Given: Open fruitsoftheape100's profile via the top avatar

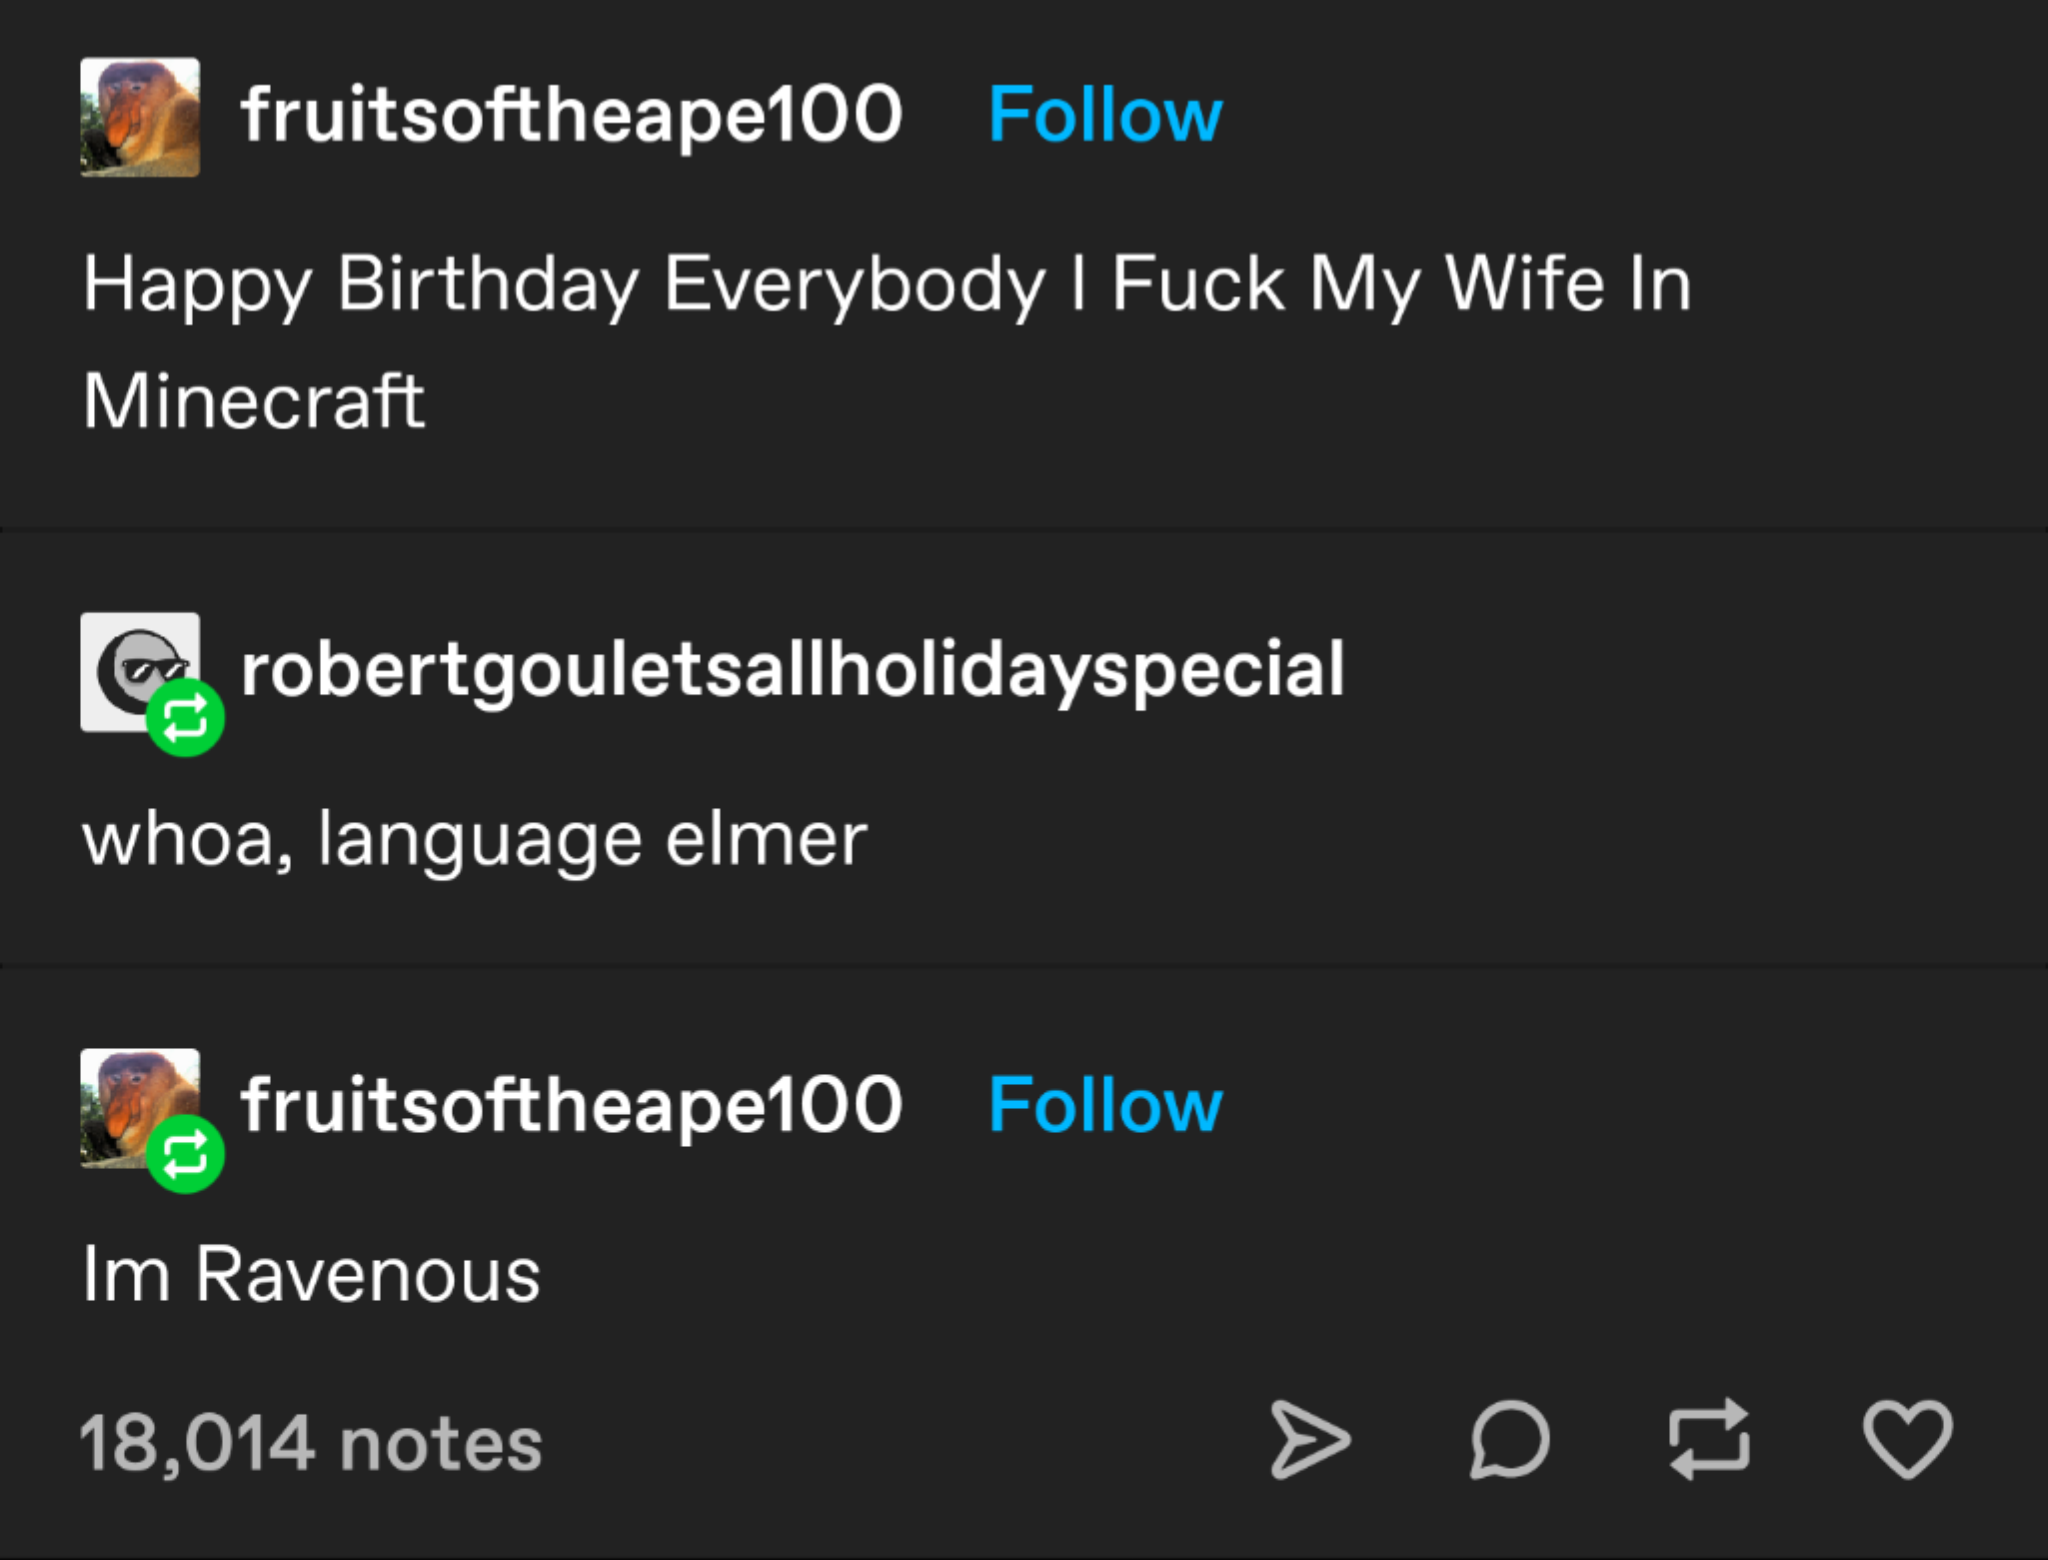Looking at the screenshot, I should click(x=140, y=120).
